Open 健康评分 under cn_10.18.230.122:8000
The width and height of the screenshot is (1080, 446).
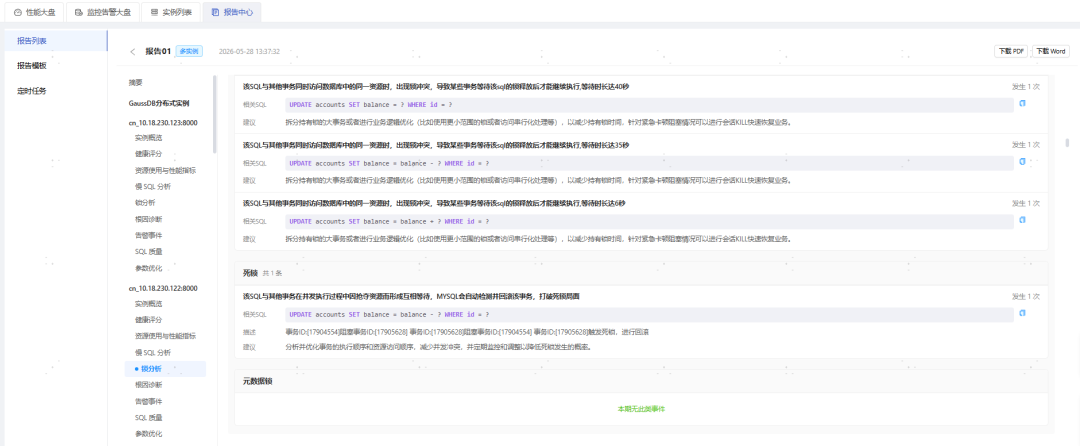tap(148, 320)
